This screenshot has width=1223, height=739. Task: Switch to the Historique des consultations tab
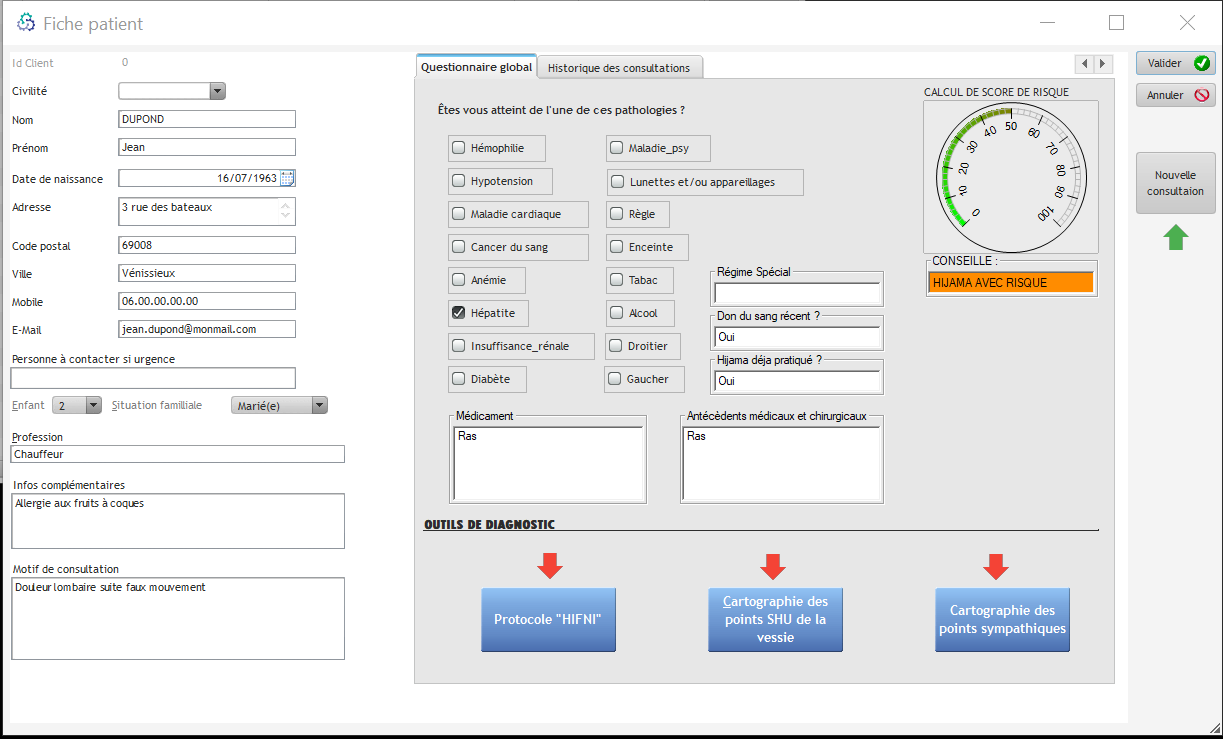tap(620, 68)
